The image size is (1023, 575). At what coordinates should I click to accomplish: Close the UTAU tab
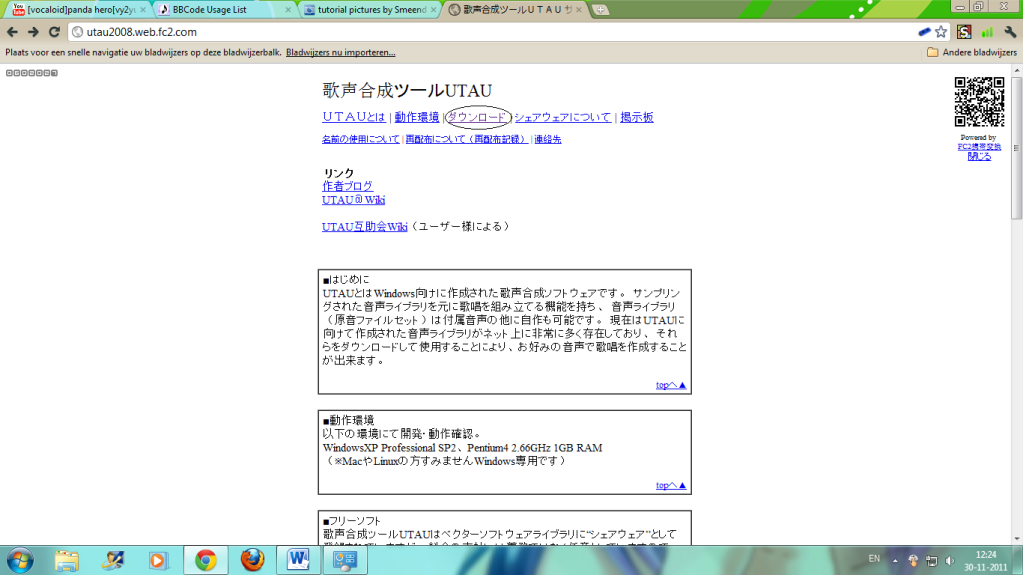pos(579,10)
